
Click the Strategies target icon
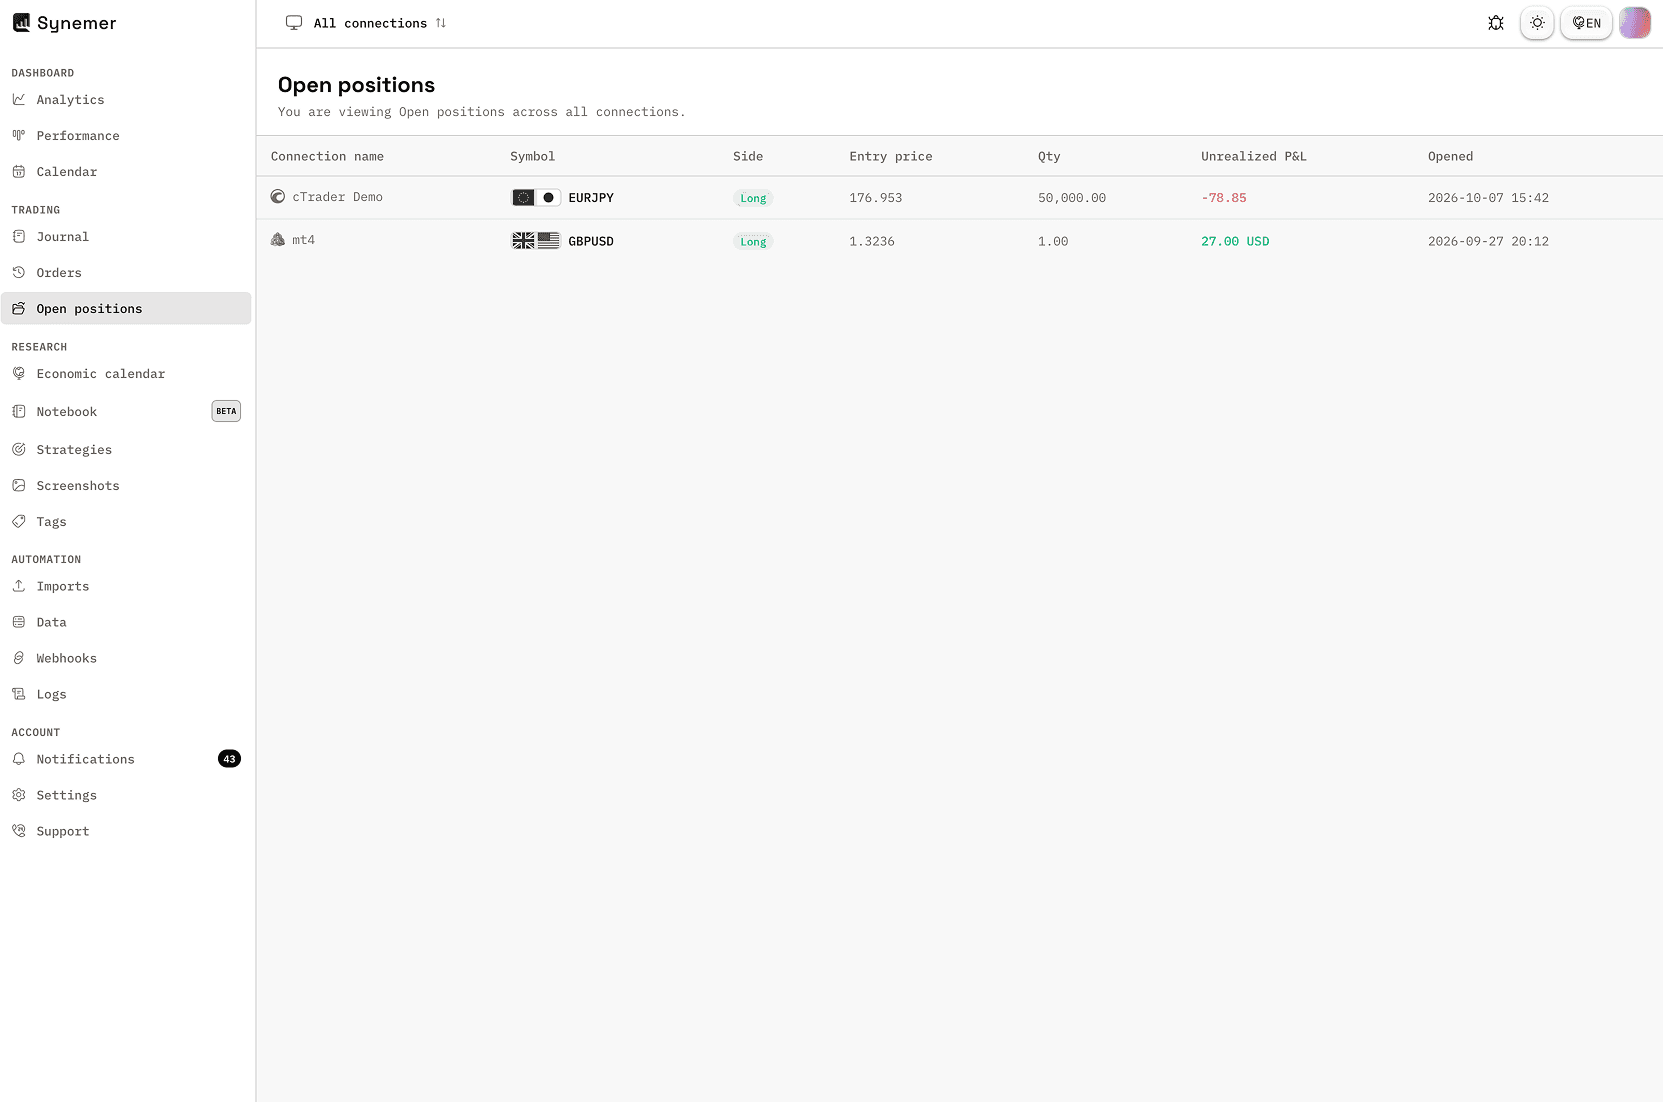click(x=18, y=450)
